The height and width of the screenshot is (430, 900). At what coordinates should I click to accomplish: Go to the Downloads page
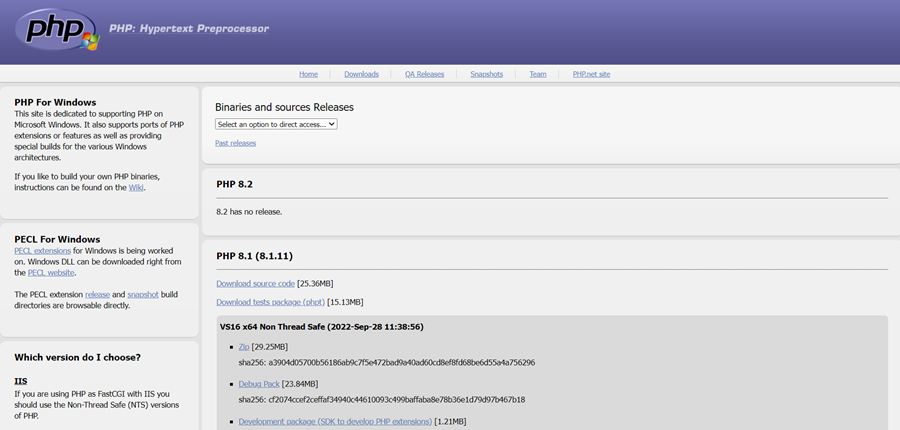tap(361, 74)
